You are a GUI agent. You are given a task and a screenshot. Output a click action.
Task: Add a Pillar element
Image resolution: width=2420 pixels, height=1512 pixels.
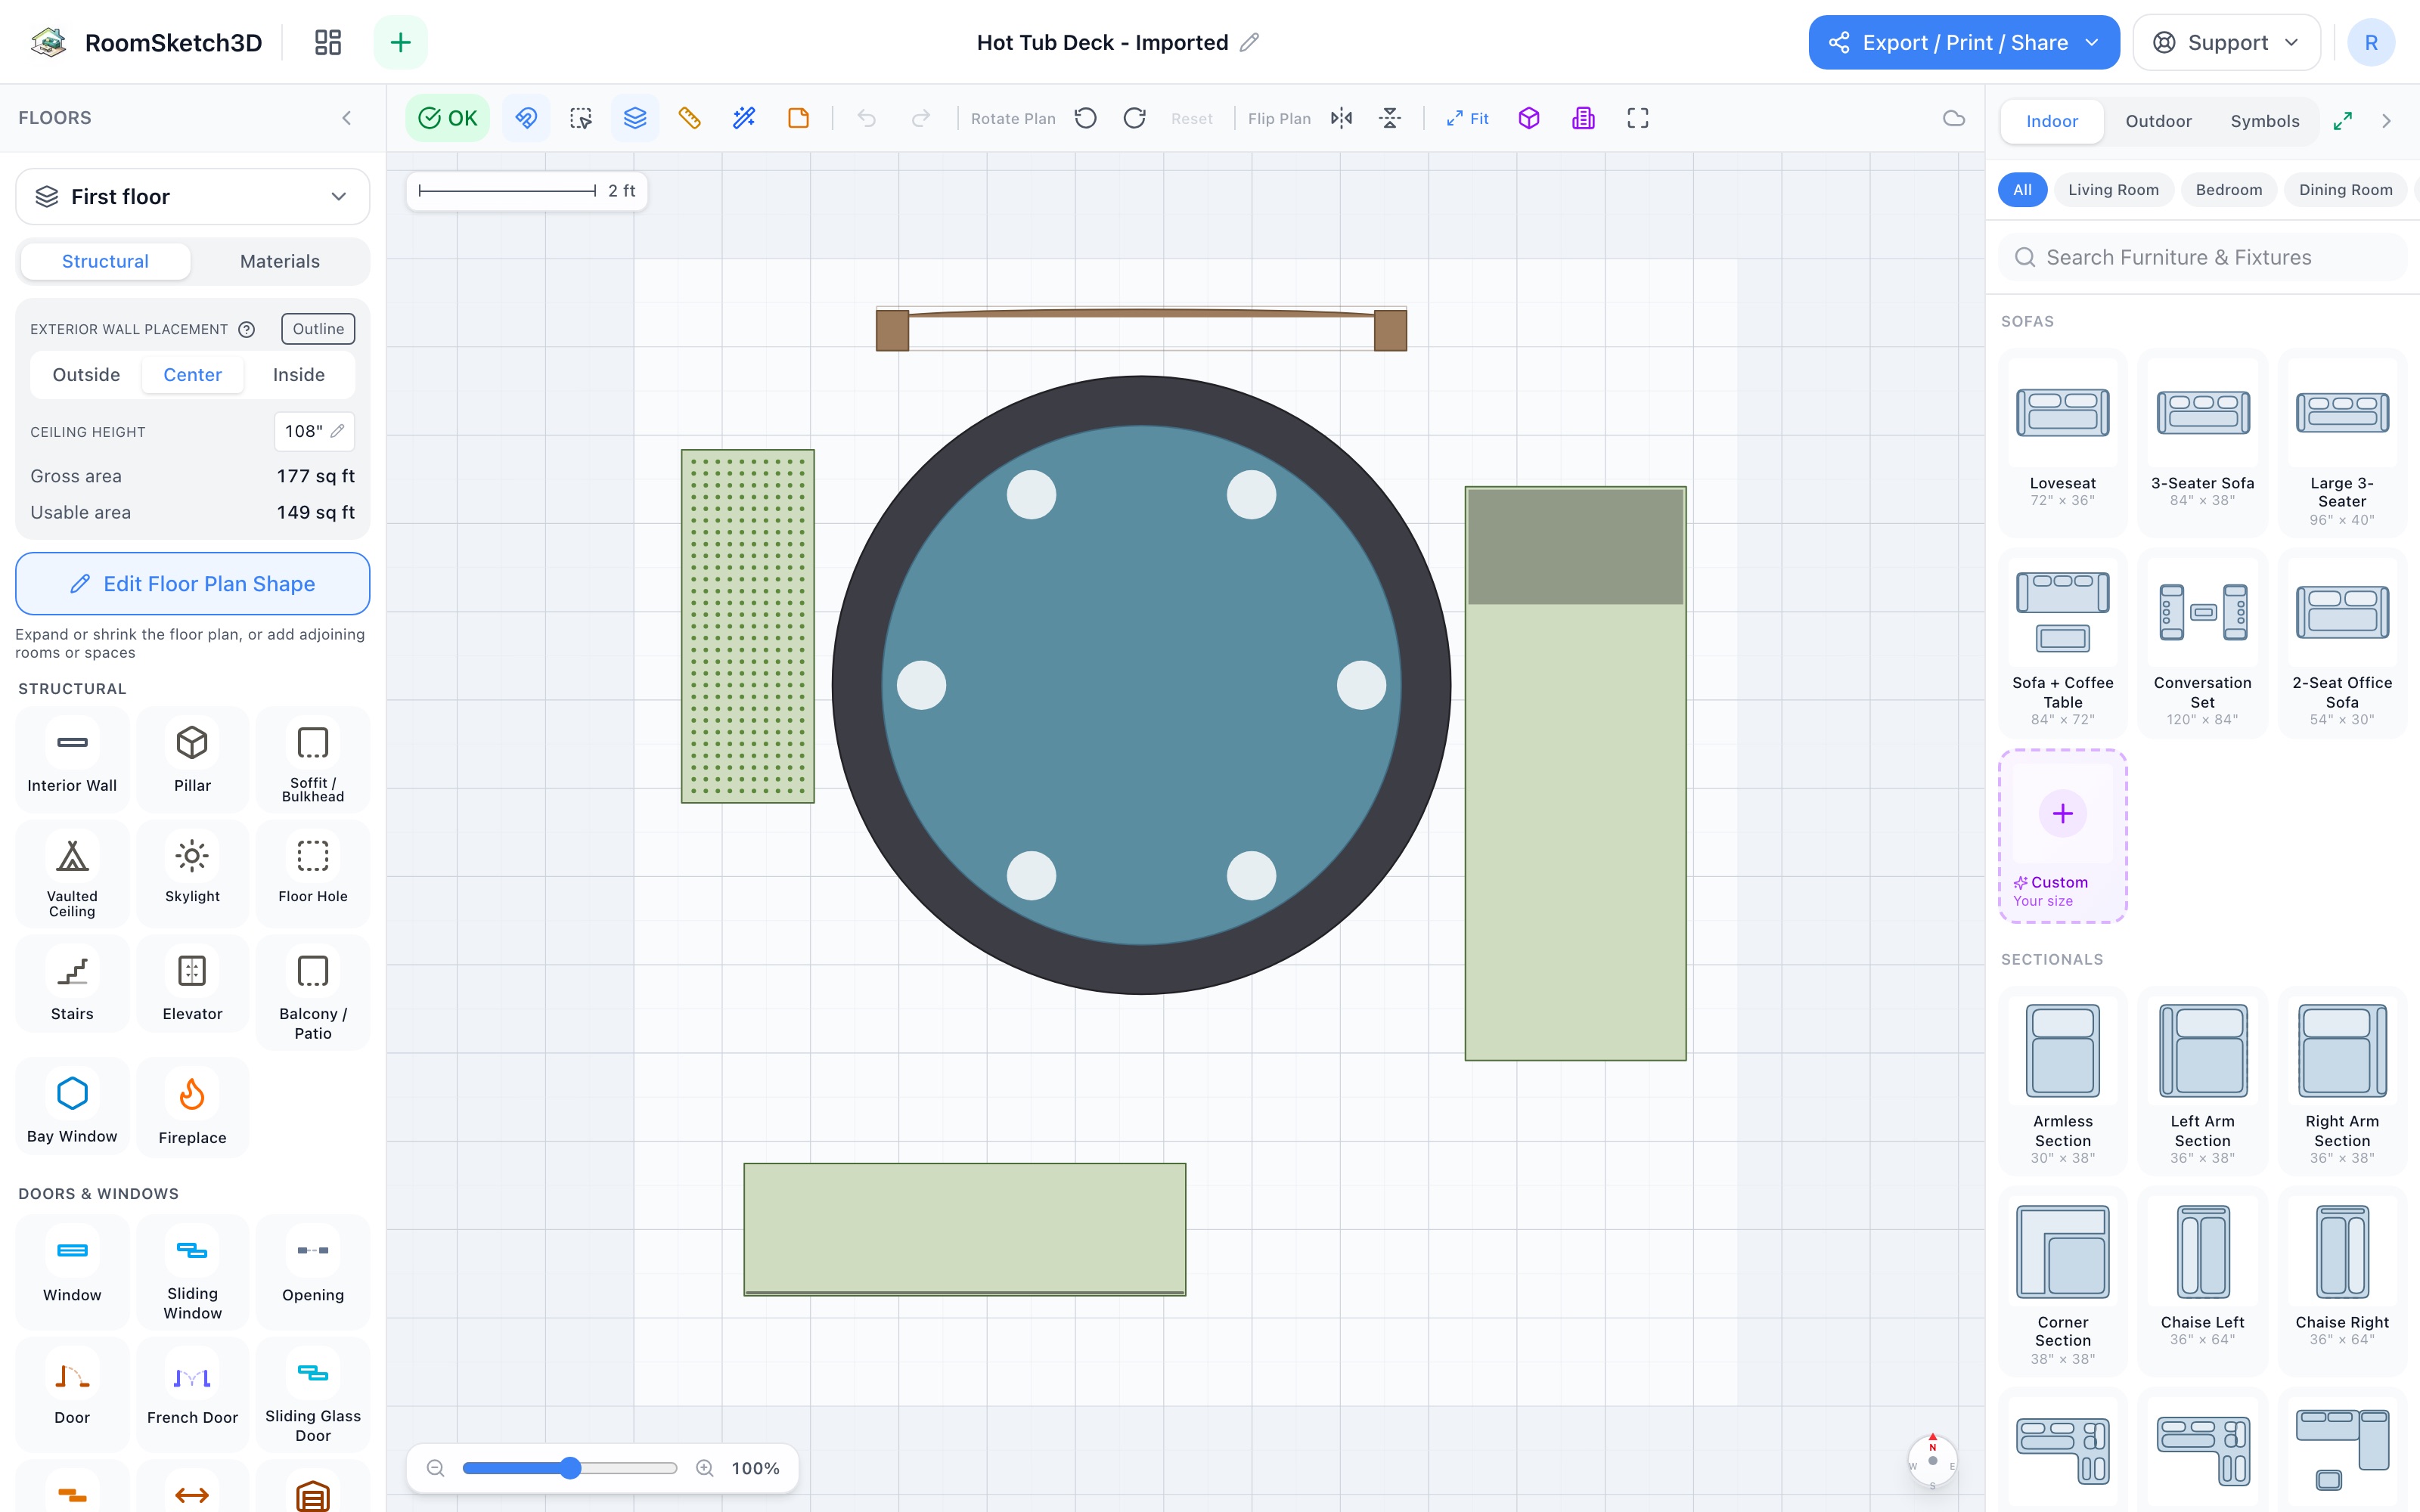pyautogui.click(x=192, y=759)
